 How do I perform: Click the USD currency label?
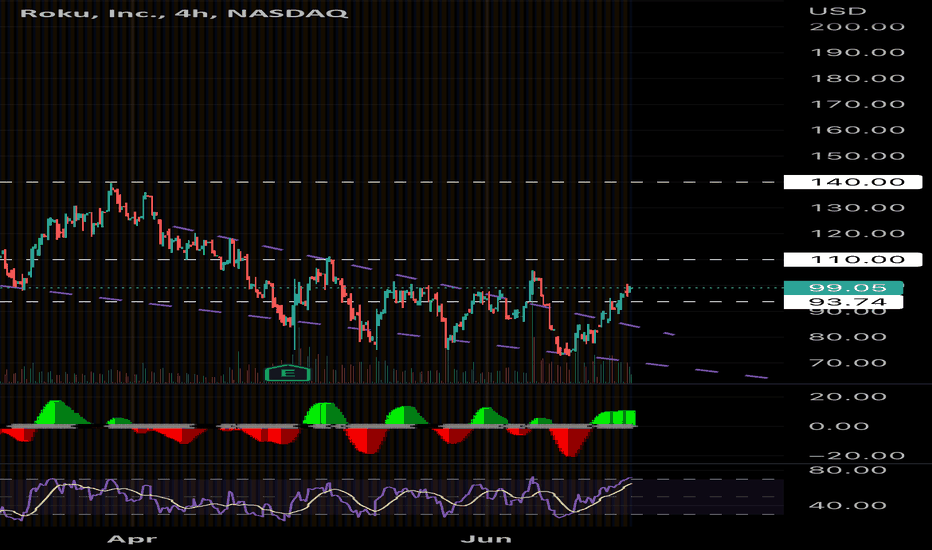[838, 11]
